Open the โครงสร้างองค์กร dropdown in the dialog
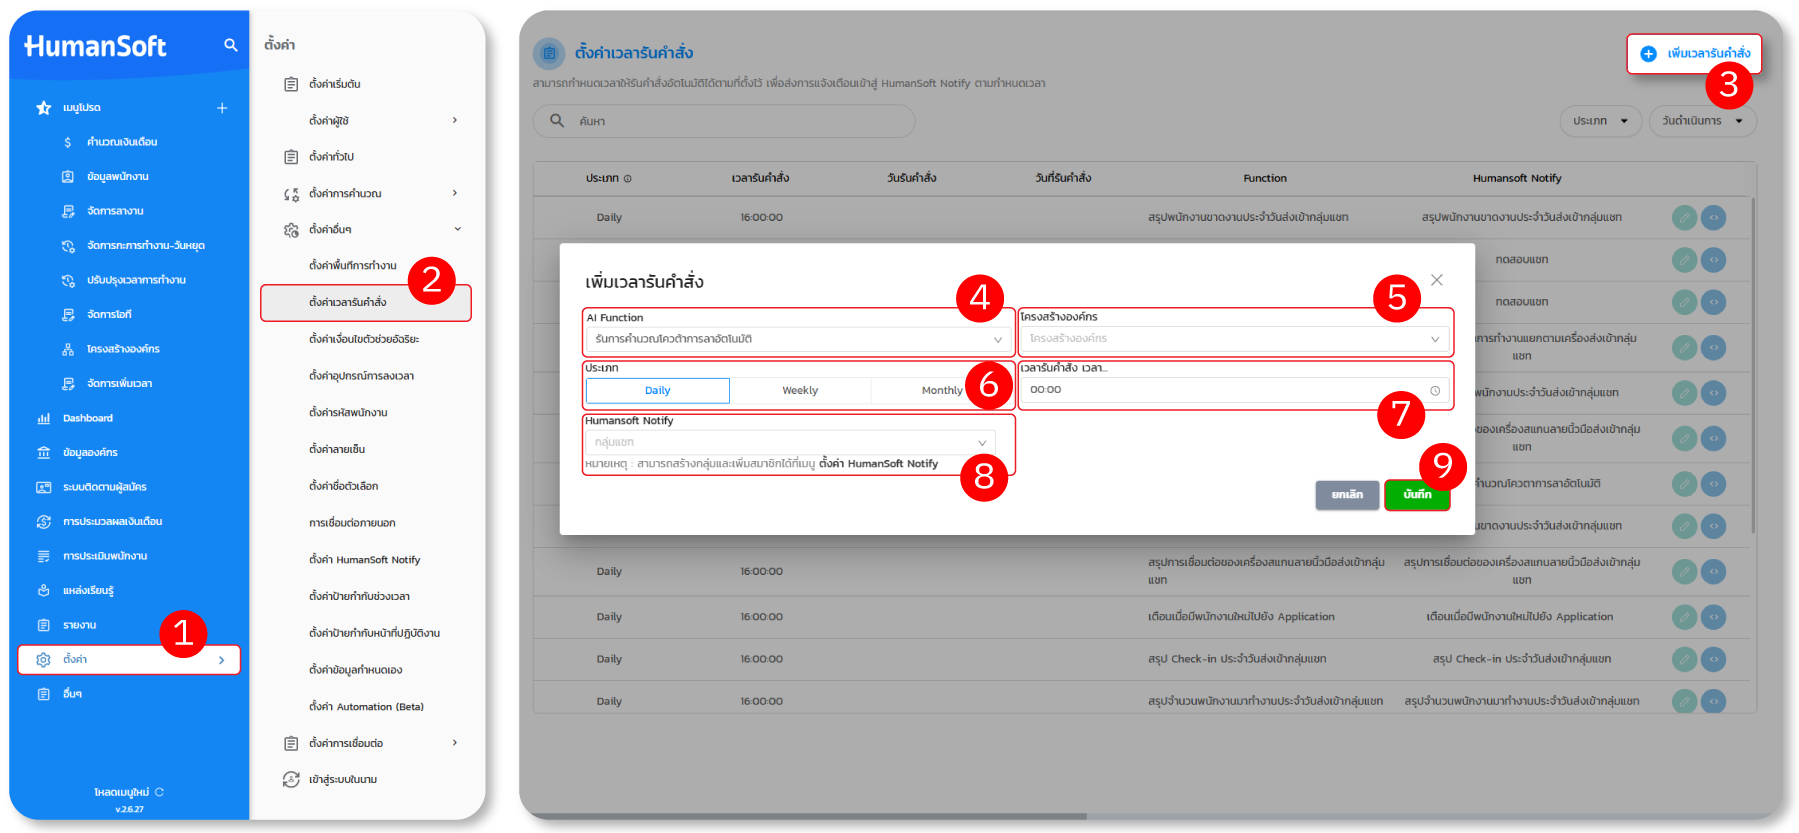Screen dimensions: 1799x833 pos(1234,339)
